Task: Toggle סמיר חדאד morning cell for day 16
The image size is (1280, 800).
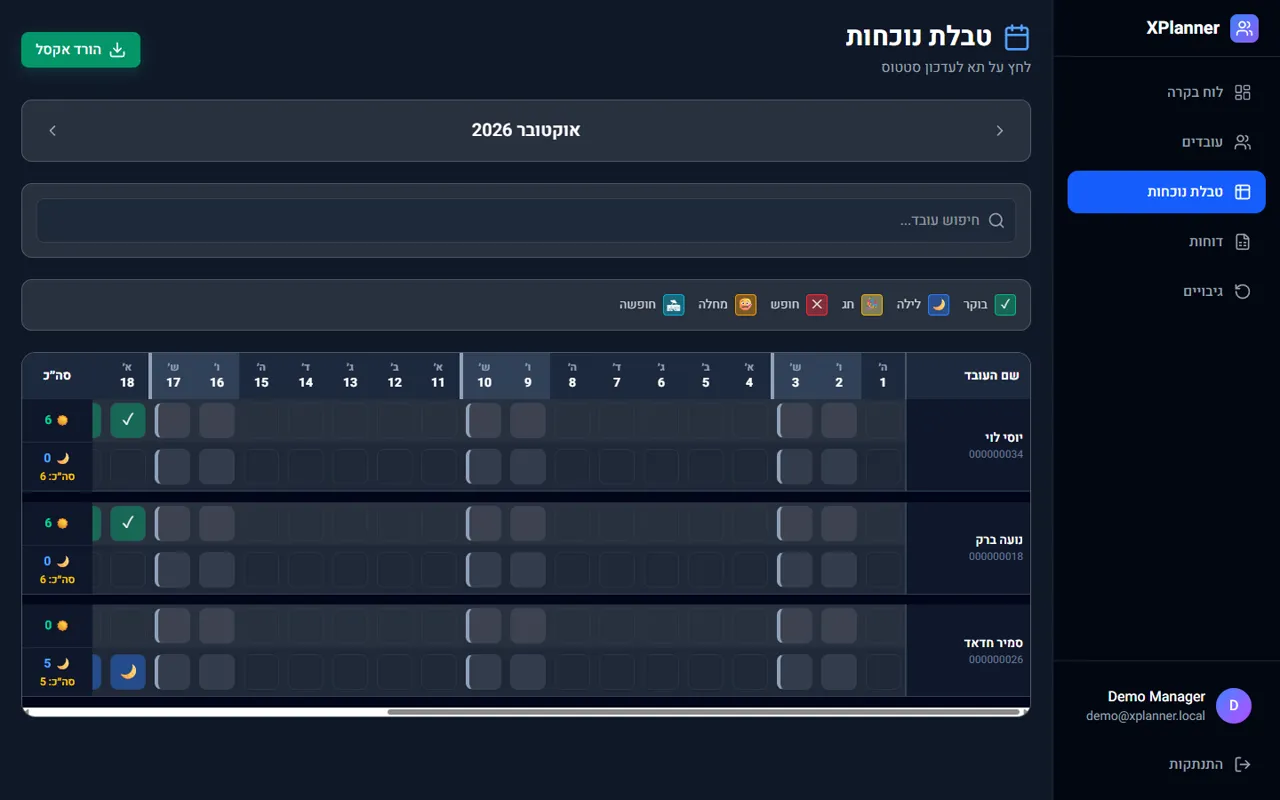Action: coord(217,626)
